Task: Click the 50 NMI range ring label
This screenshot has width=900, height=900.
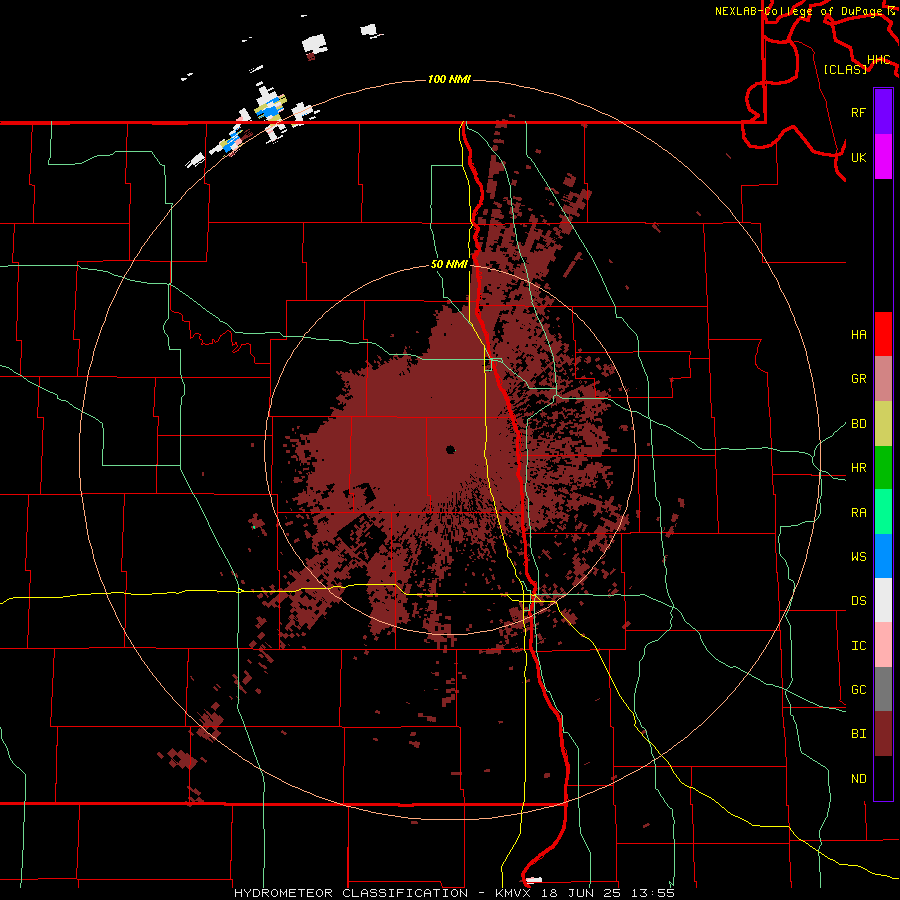Action: [449, 264]
